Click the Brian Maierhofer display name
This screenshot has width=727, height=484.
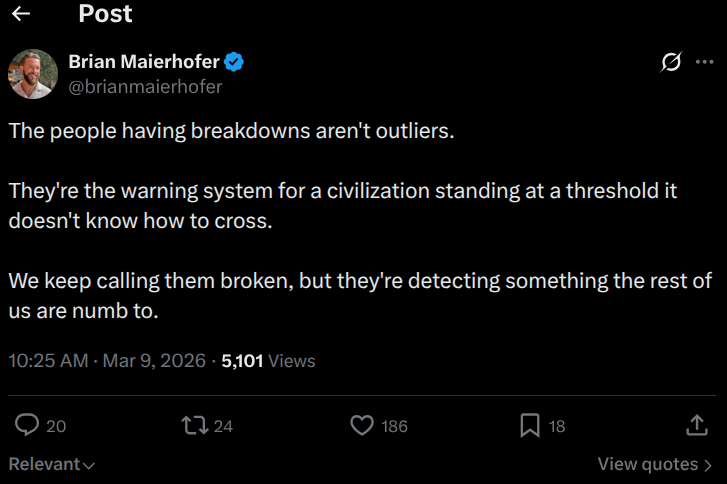point(144,62)
